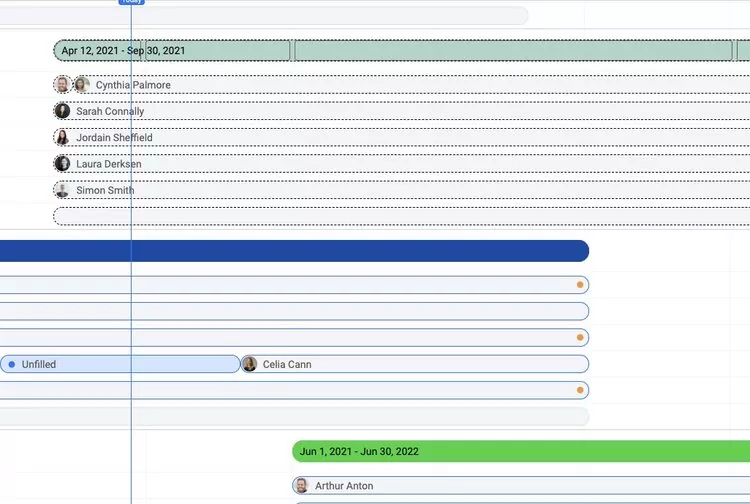
Task: Click orange dot on first row below dark blue bar
Action: click(580, 285)
